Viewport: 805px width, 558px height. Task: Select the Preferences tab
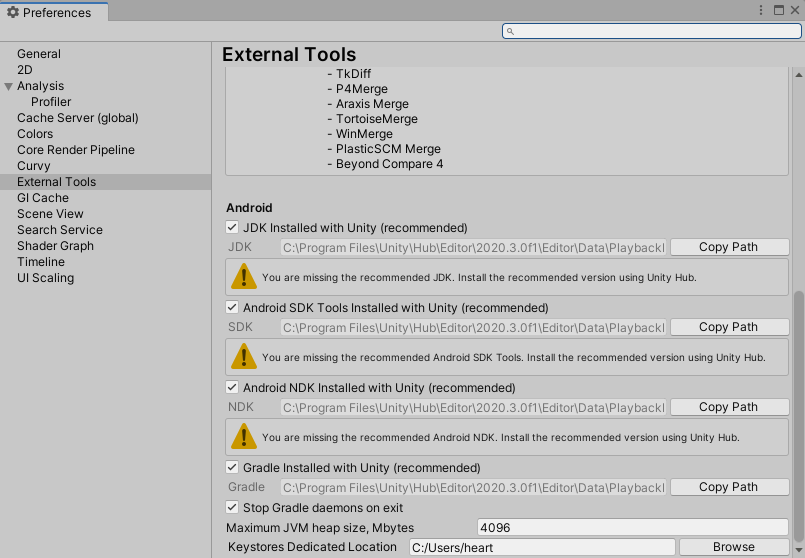(54, 12)
